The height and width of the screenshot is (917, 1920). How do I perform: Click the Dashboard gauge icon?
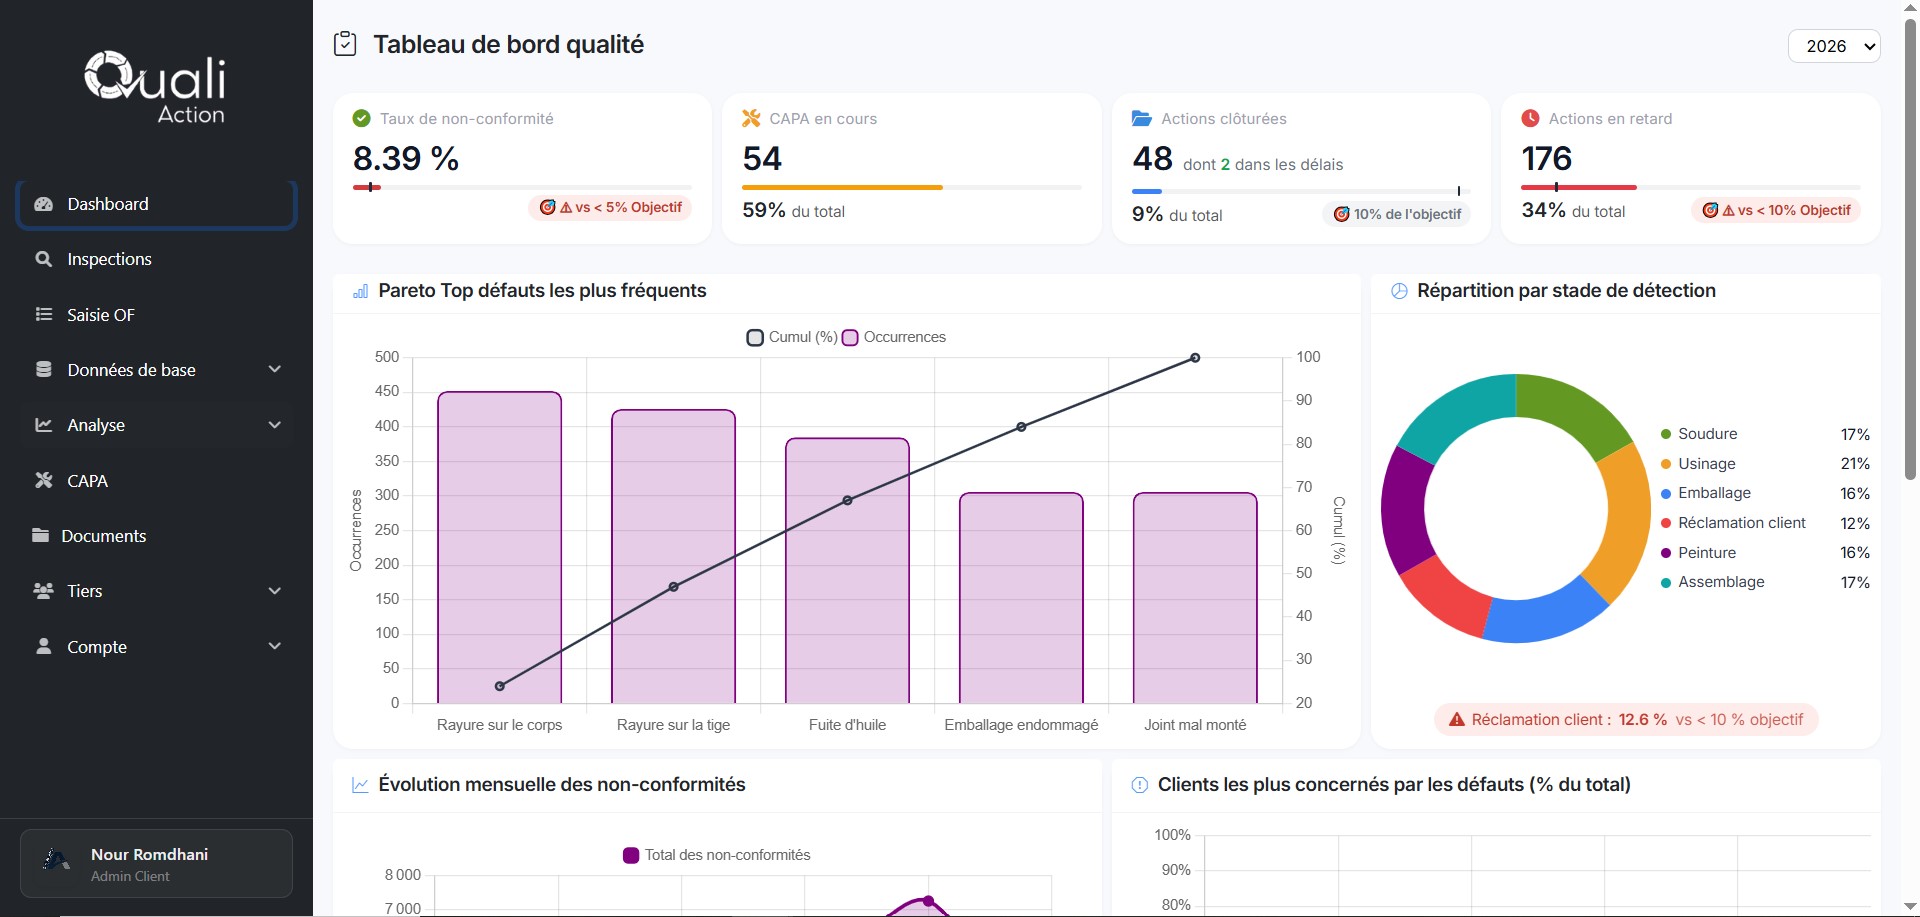(43, 204)
